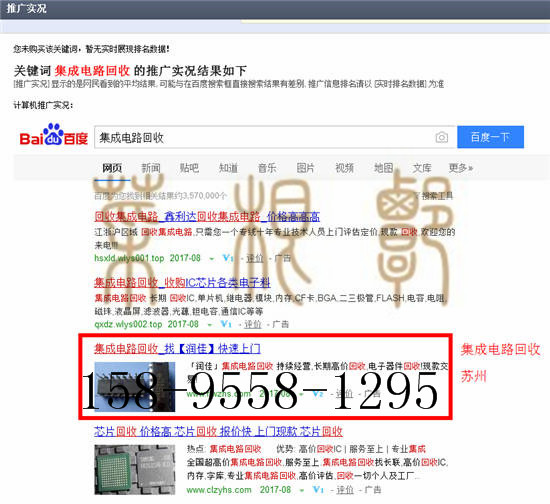Click 评价 on the hsxld.wlys001.top result
This screenshot has width=550, height=504.
pyautogui.click(x=255, y=258)
